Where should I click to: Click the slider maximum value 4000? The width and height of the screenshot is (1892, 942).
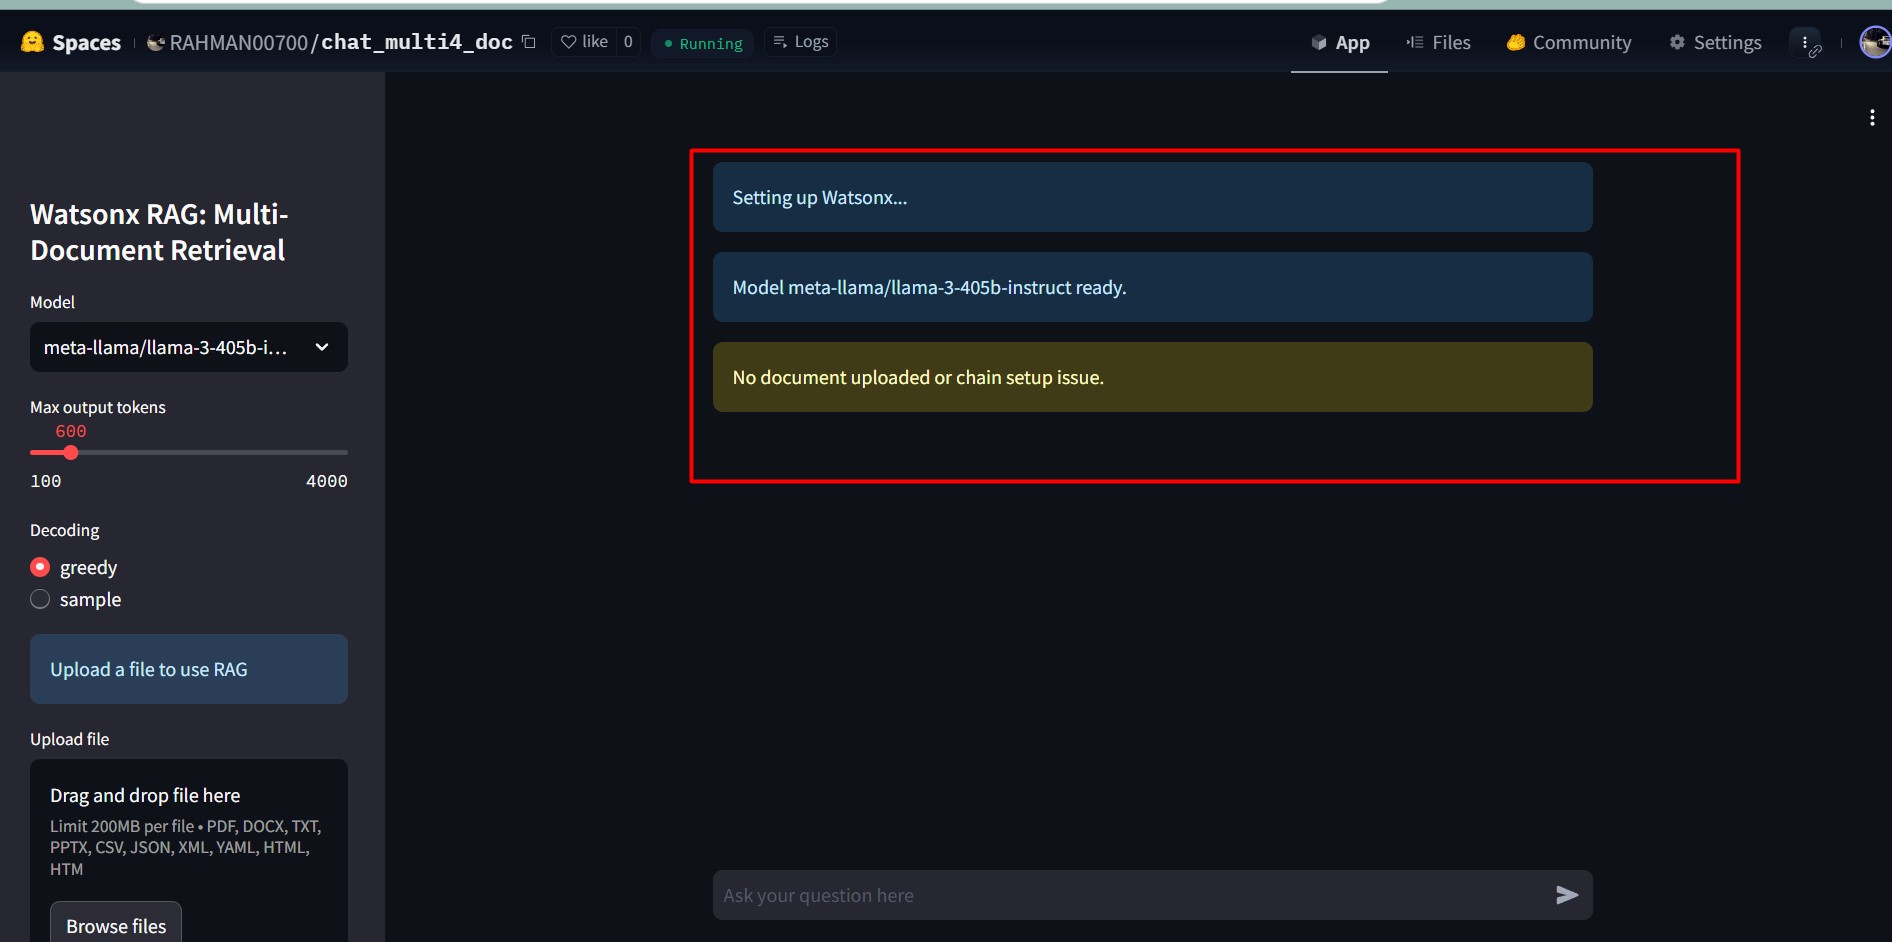[x=327, y=481]
